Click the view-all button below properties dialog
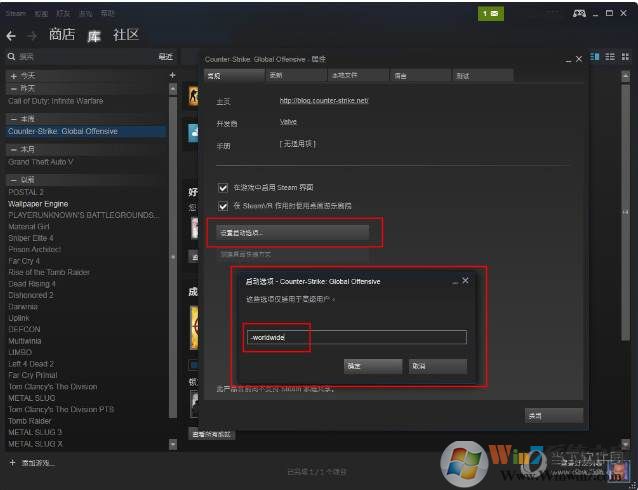The width and height of the screenshot is (638, 490). pos(212,434)
